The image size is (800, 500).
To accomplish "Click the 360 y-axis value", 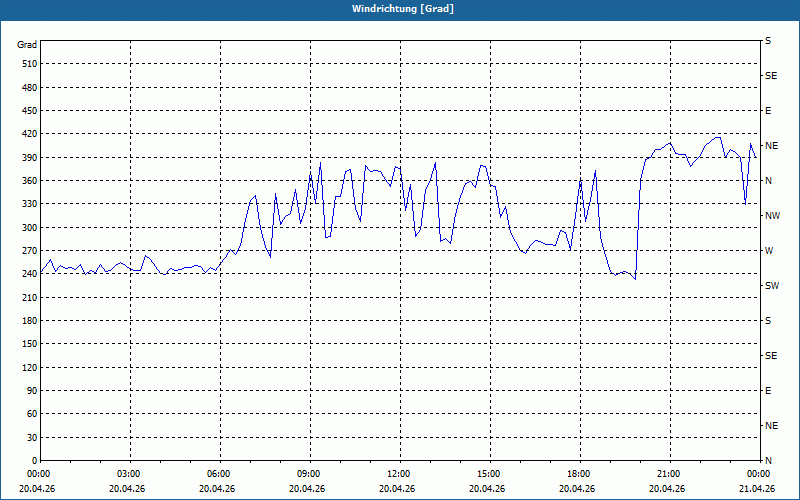I will 30,181.
